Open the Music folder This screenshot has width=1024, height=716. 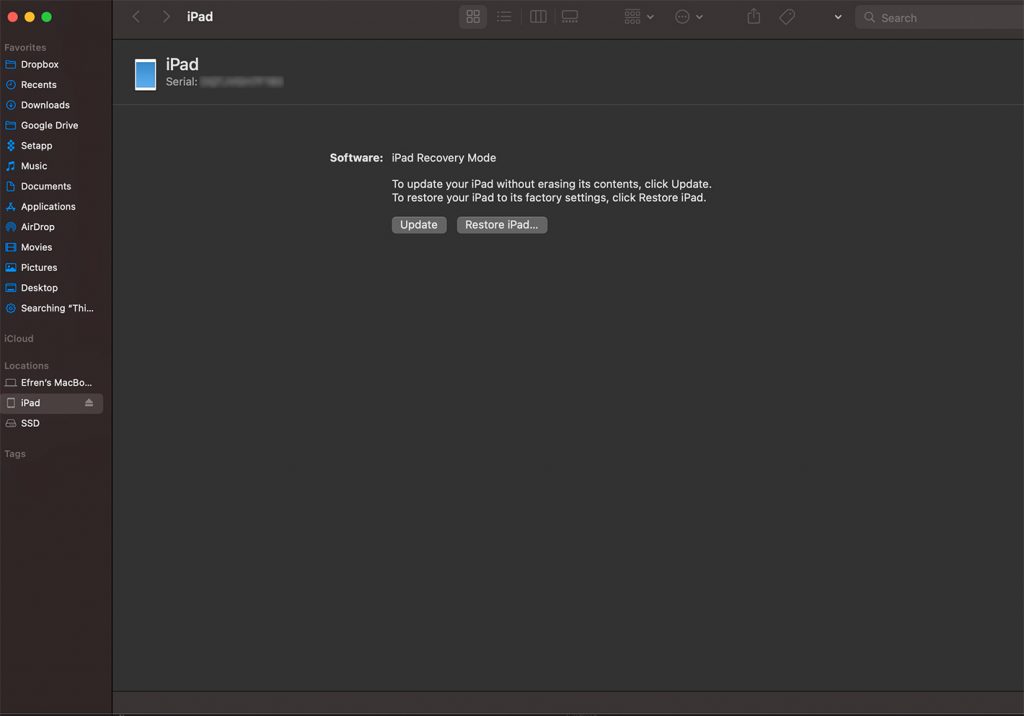point(52,166)
